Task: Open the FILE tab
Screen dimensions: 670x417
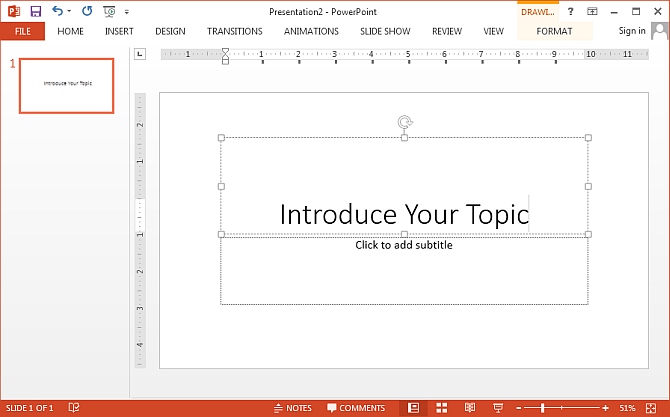Action: point(23,31)
